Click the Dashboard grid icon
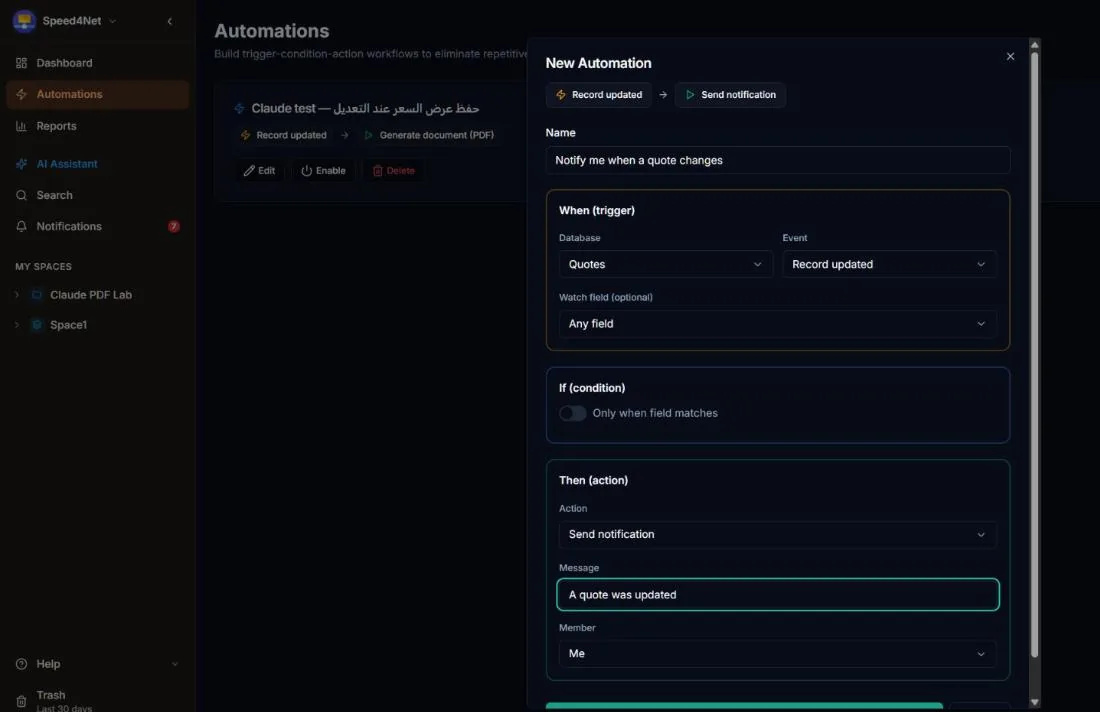1100x712 pixels. coord(22,63)
